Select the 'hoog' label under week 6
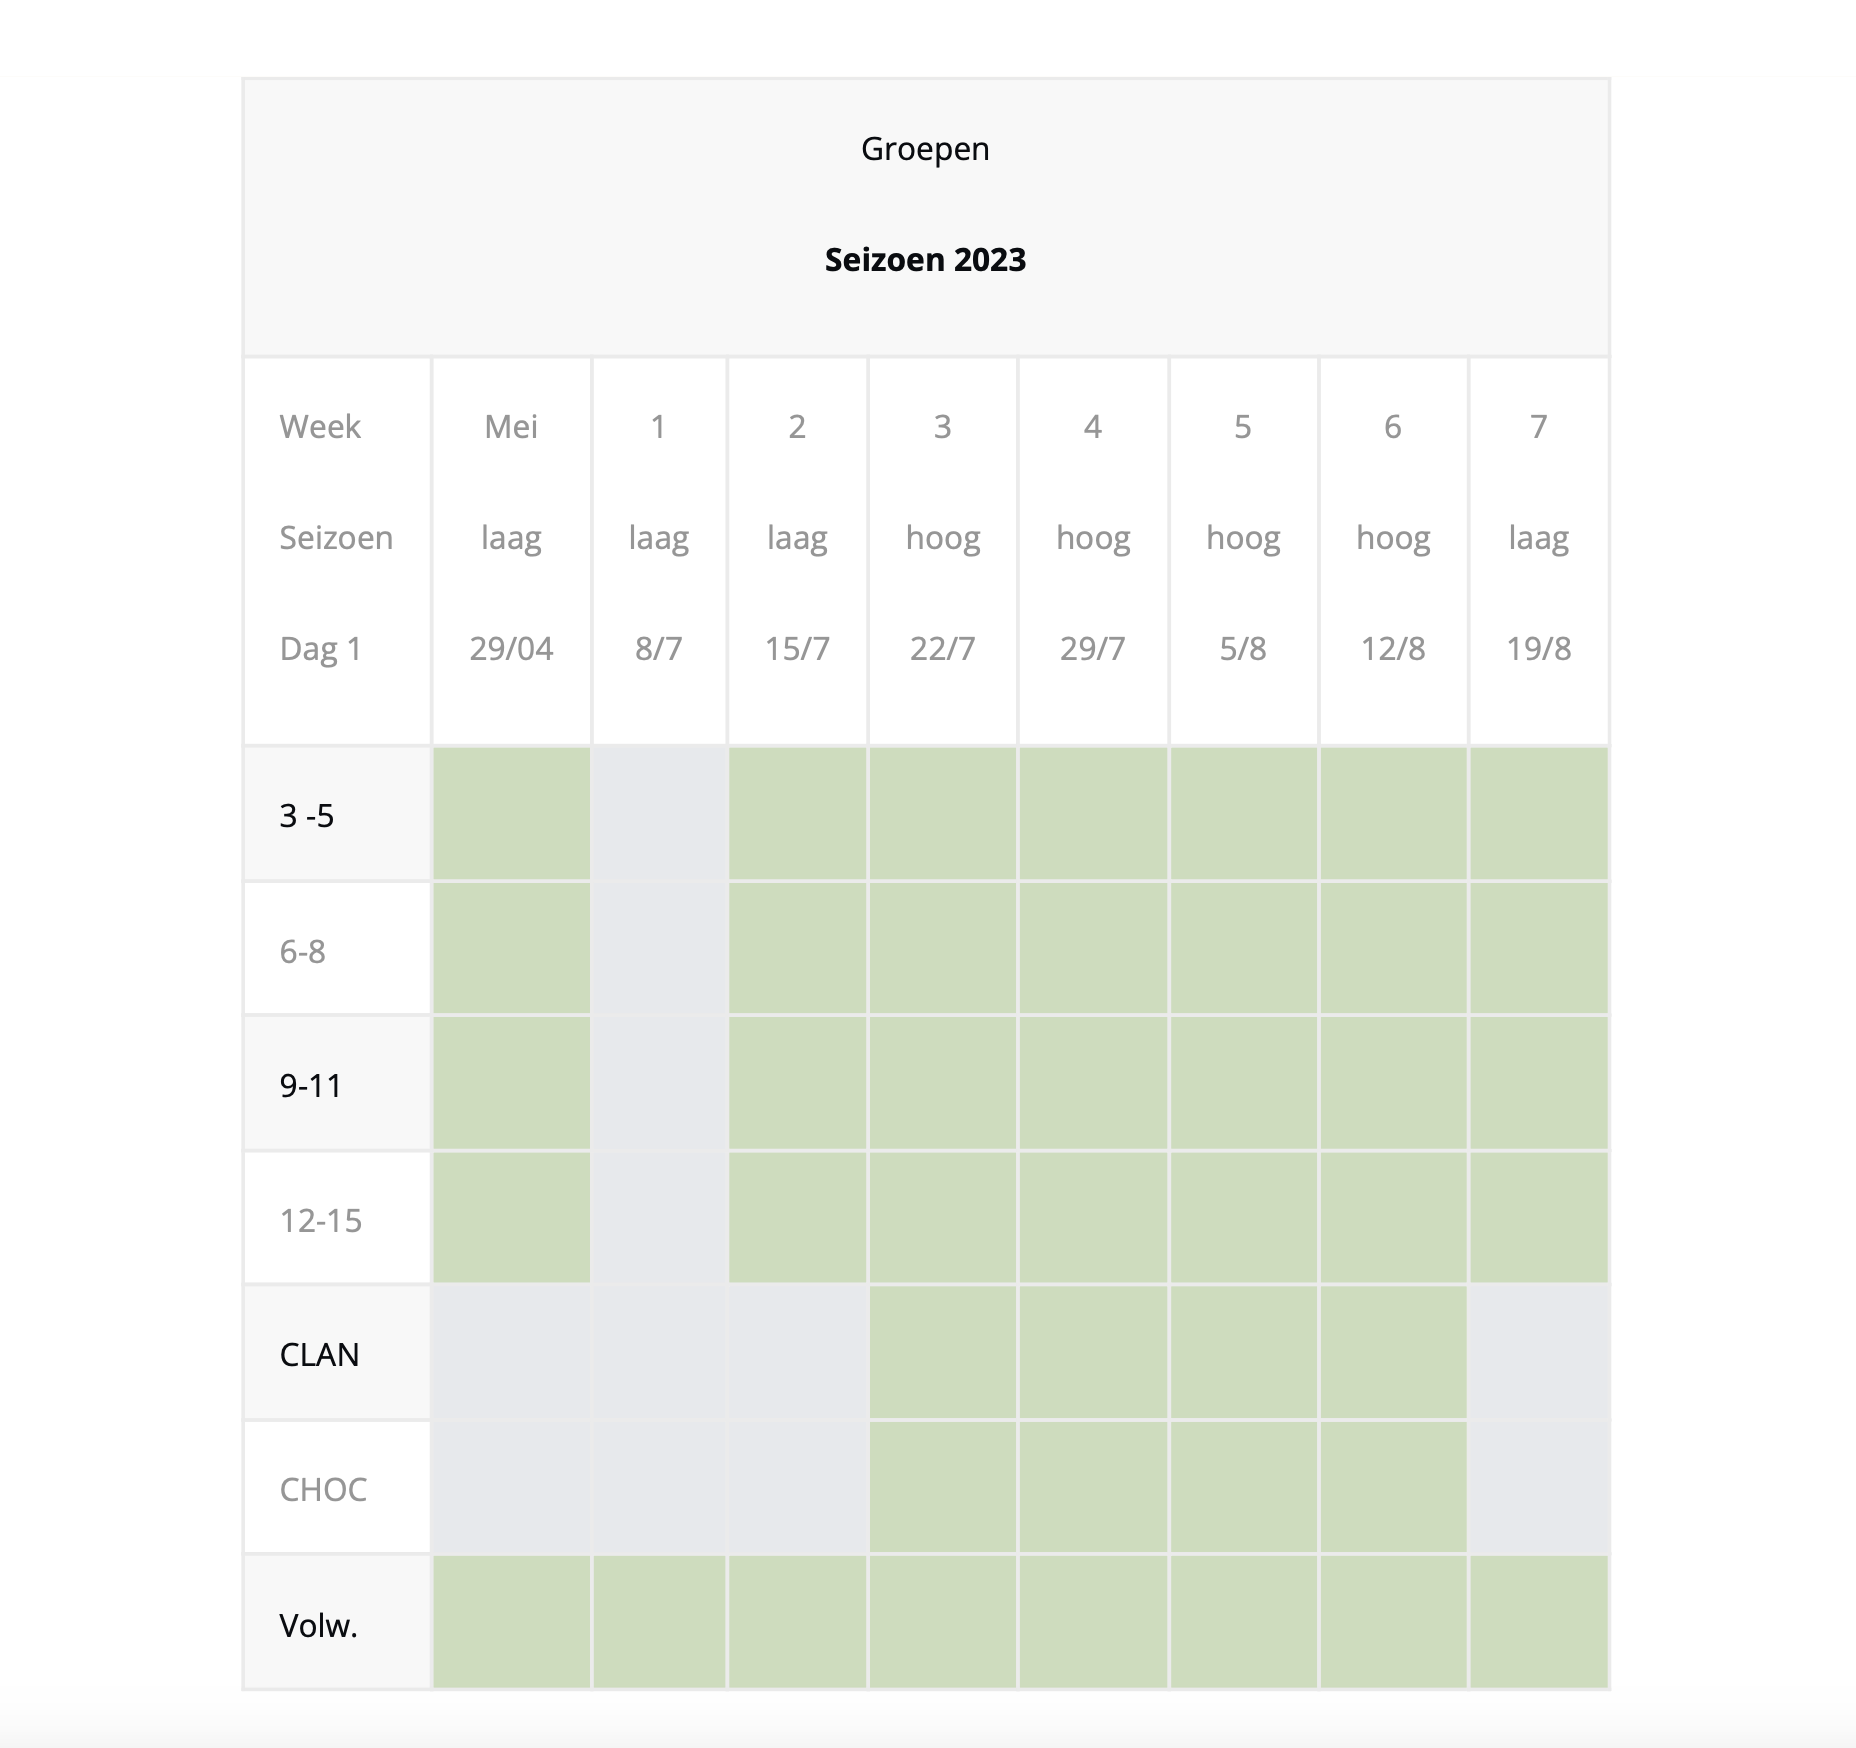 [x=1393, y=538]
